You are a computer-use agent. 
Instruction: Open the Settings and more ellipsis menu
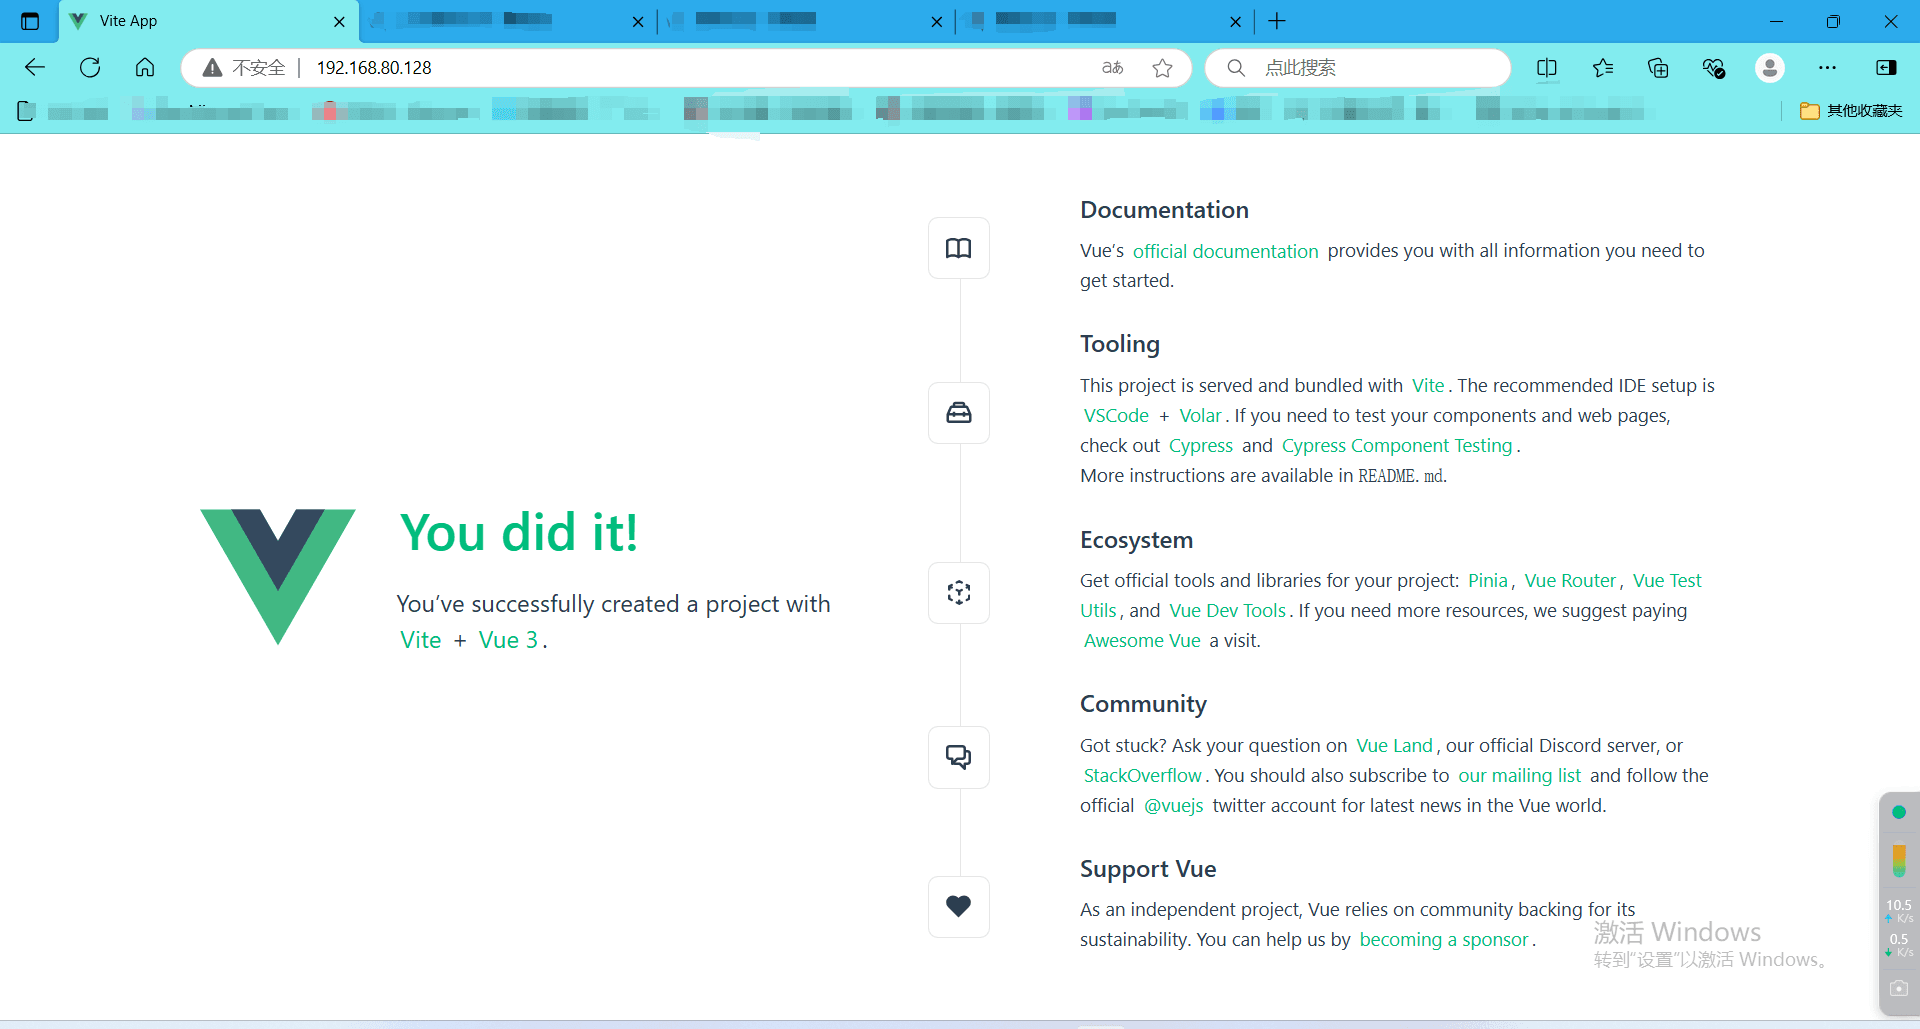pos(1828,68)
